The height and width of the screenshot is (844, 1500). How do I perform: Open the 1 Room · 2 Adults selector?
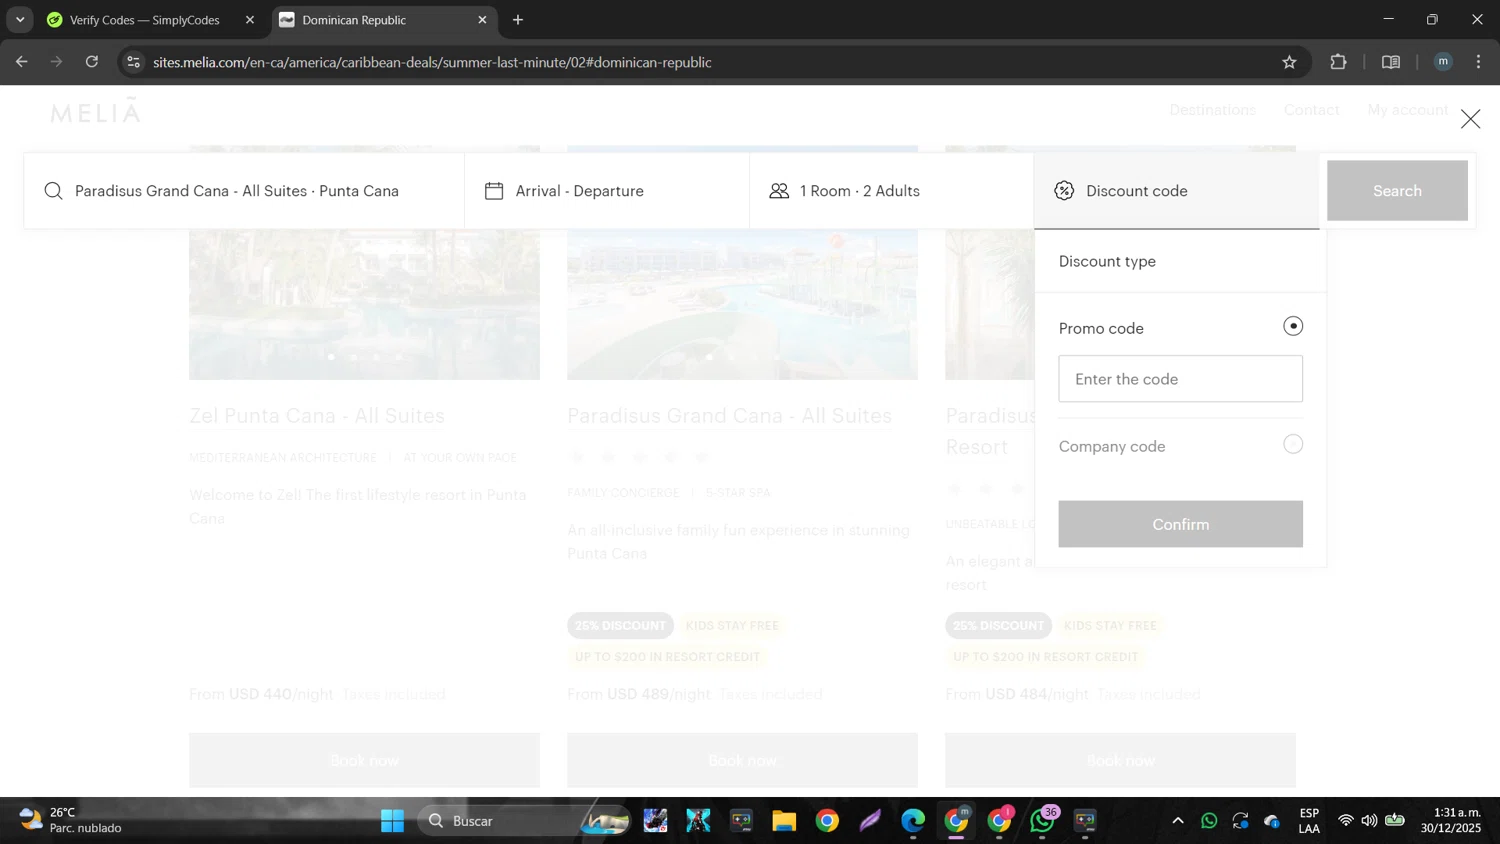pyautogui.click(x=892, y=191)
